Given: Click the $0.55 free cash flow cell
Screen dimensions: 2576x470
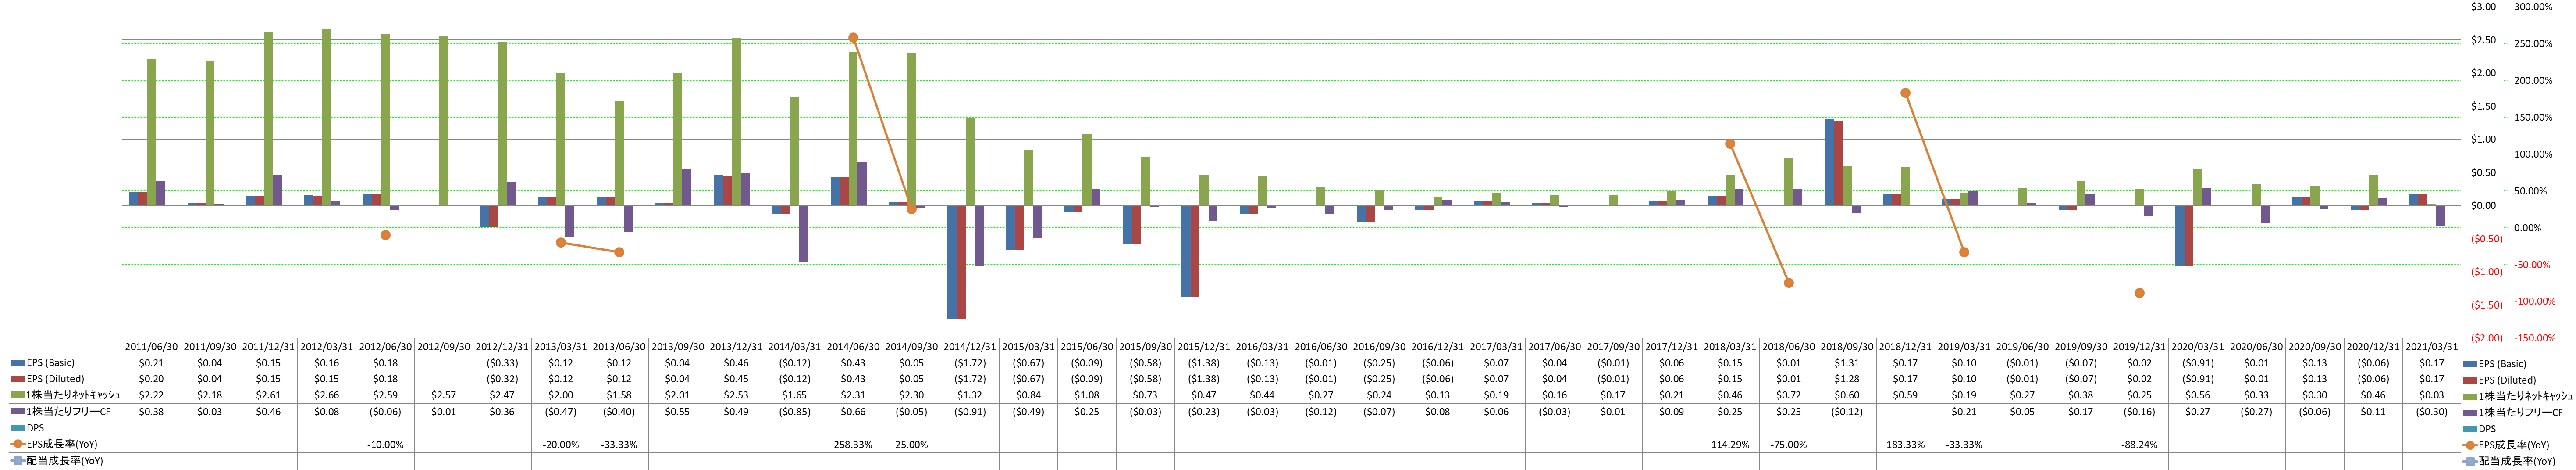Looking at the screenshot, I should click(x=677, y=411).
